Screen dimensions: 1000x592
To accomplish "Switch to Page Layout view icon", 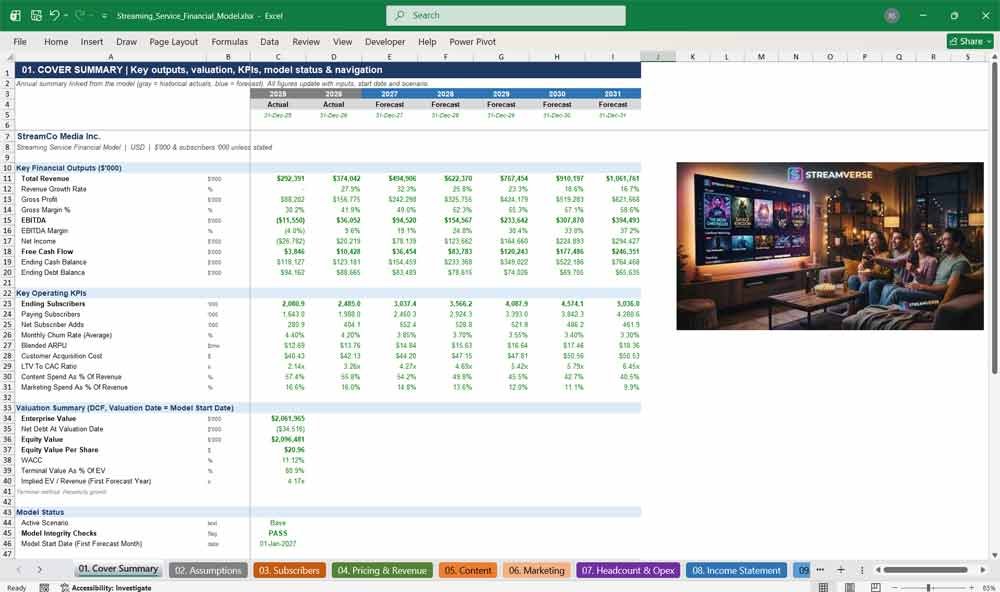I will [849, 587].
